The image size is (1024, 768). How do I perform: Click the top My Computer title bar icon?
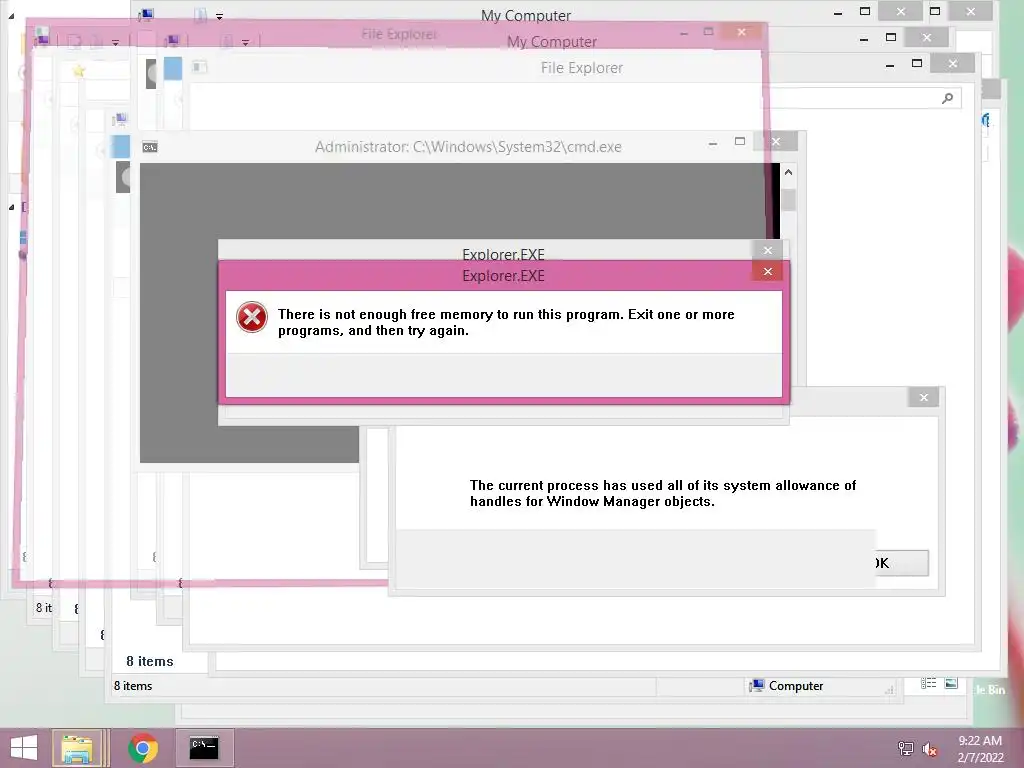146,15
